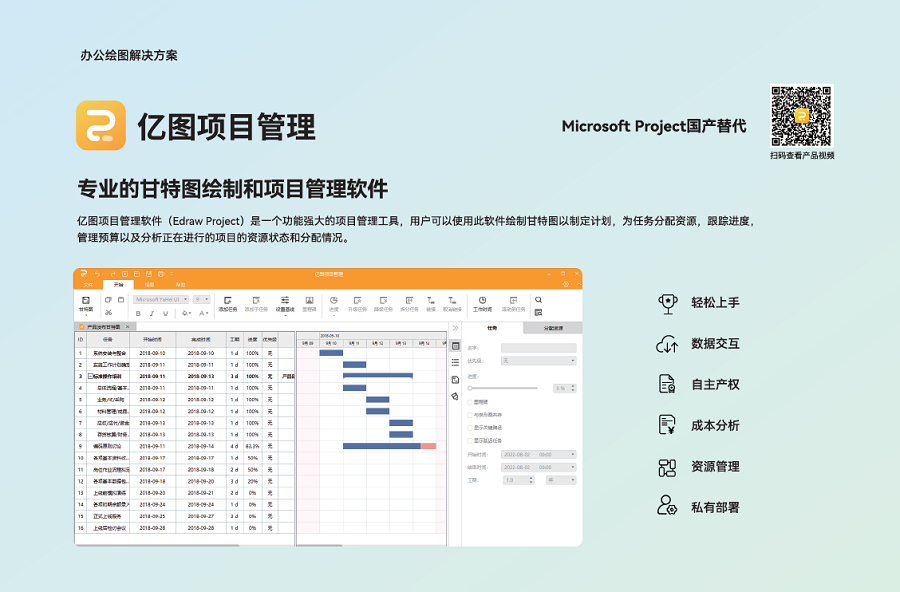This screenshot has height=592, width=900.
Task: Click the trophy icon beside 轻松上手
Action: [668, 303]
